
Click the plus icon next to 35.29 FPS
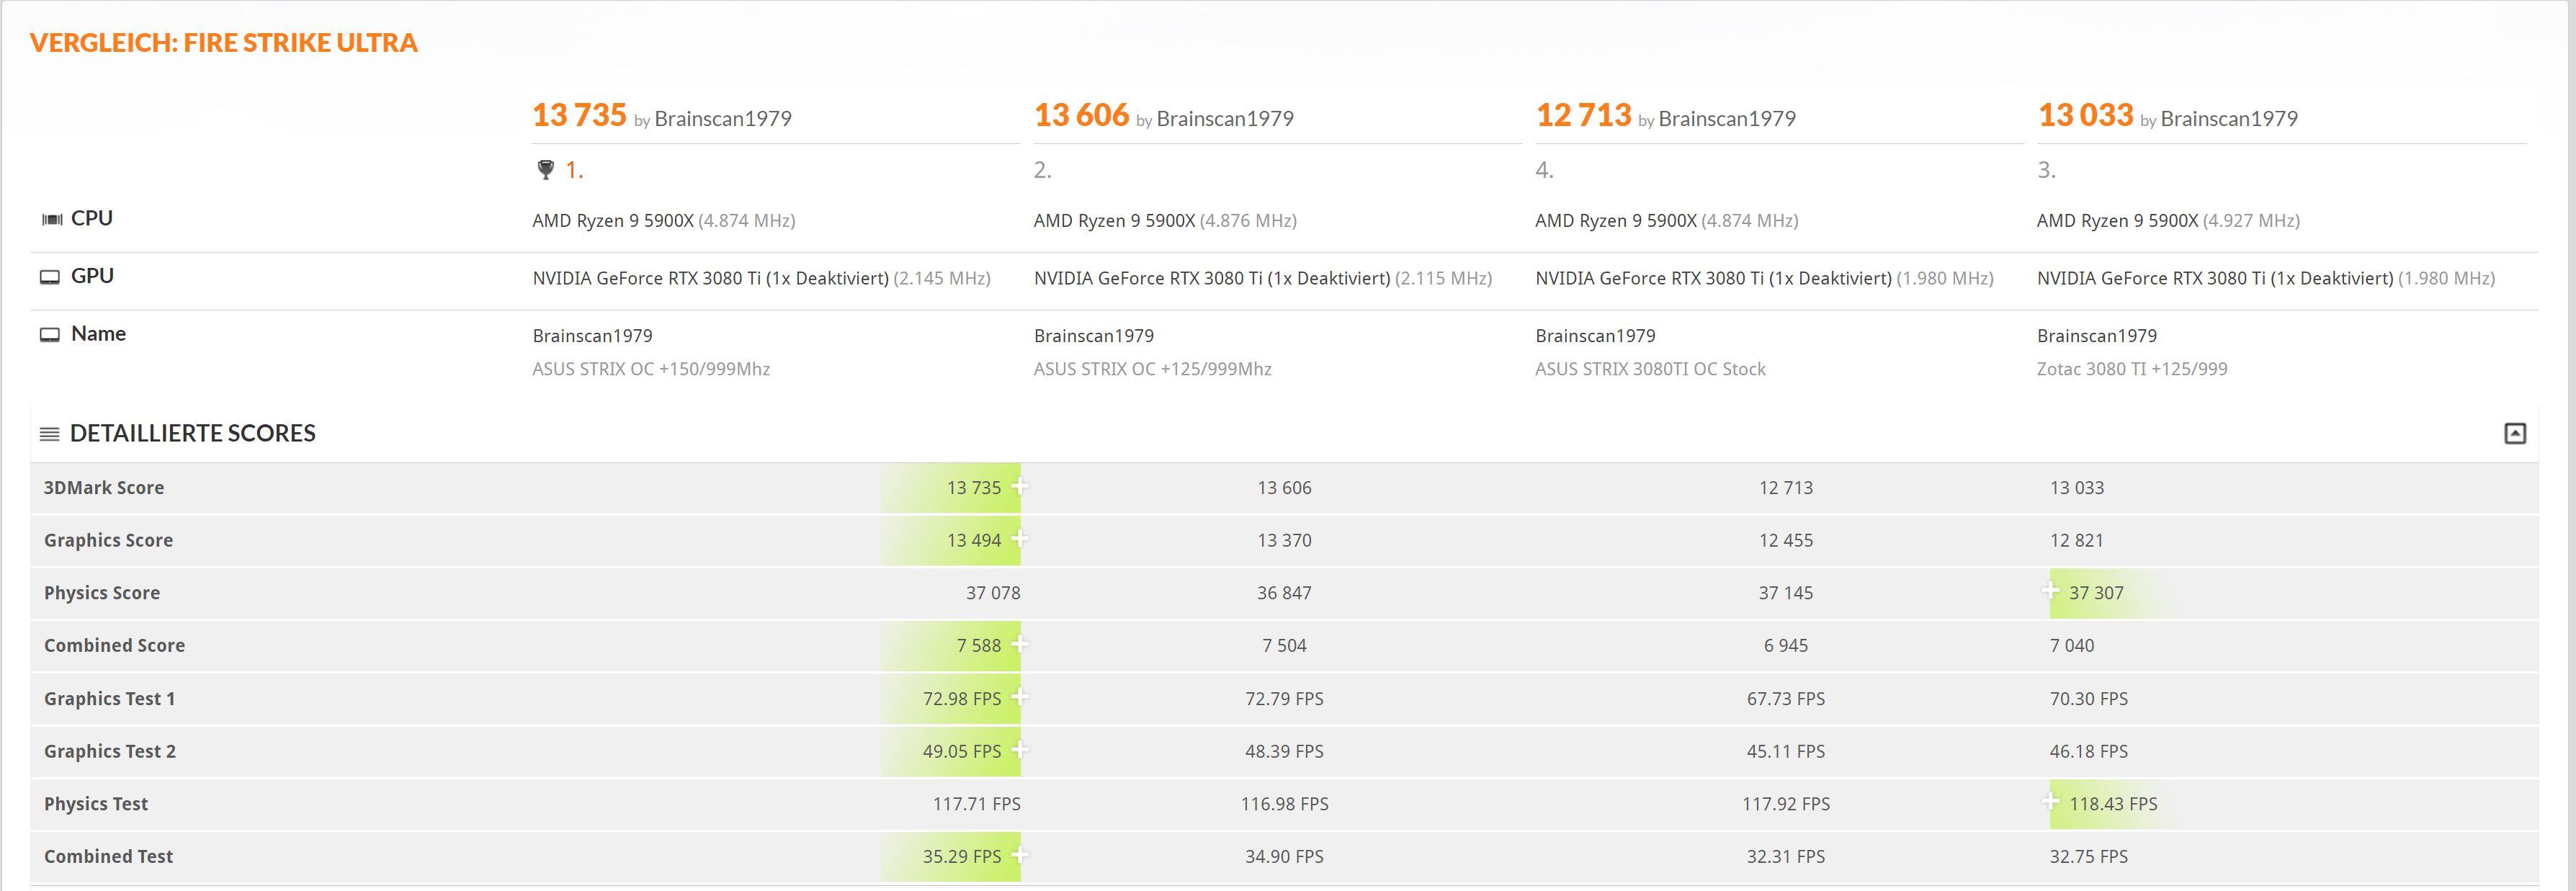[1019, 855]
